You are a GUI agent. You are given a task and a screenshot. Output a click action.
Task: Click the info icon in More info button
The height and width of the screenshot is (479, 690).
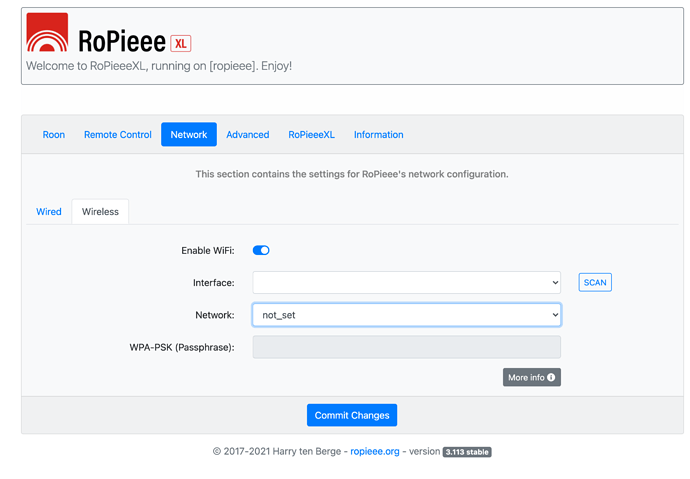click(551, 377)
